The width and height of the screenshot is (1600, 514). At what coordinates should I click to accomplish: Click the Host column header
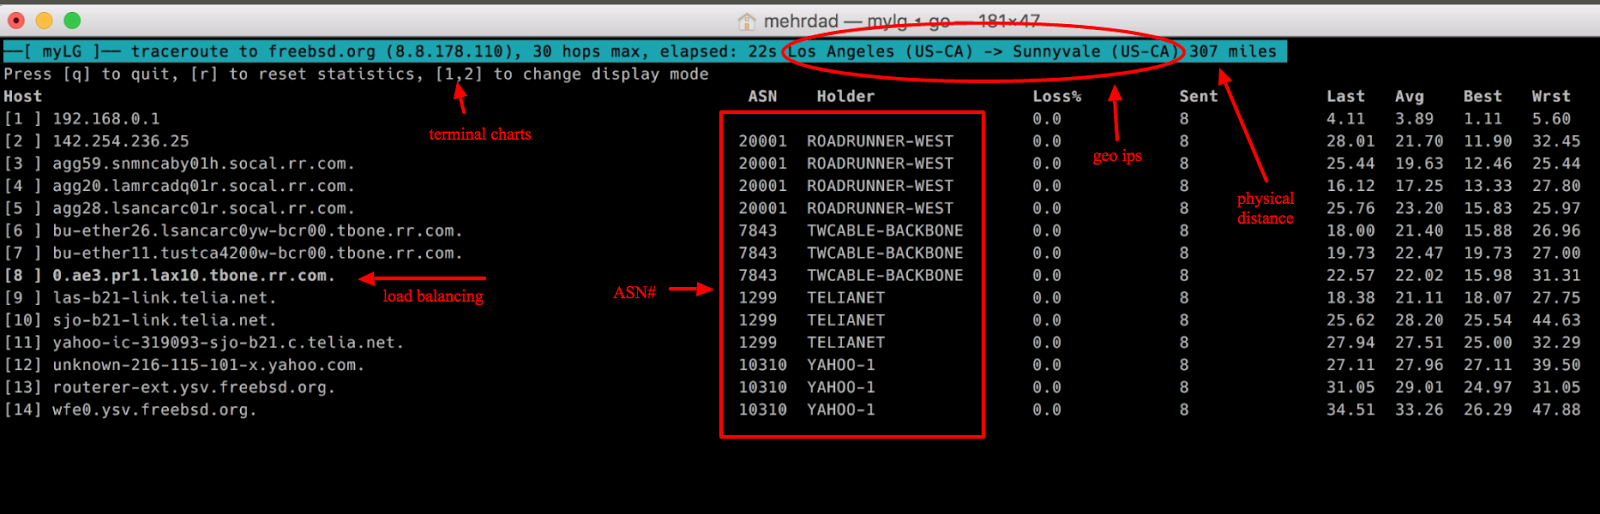point(23,96)
